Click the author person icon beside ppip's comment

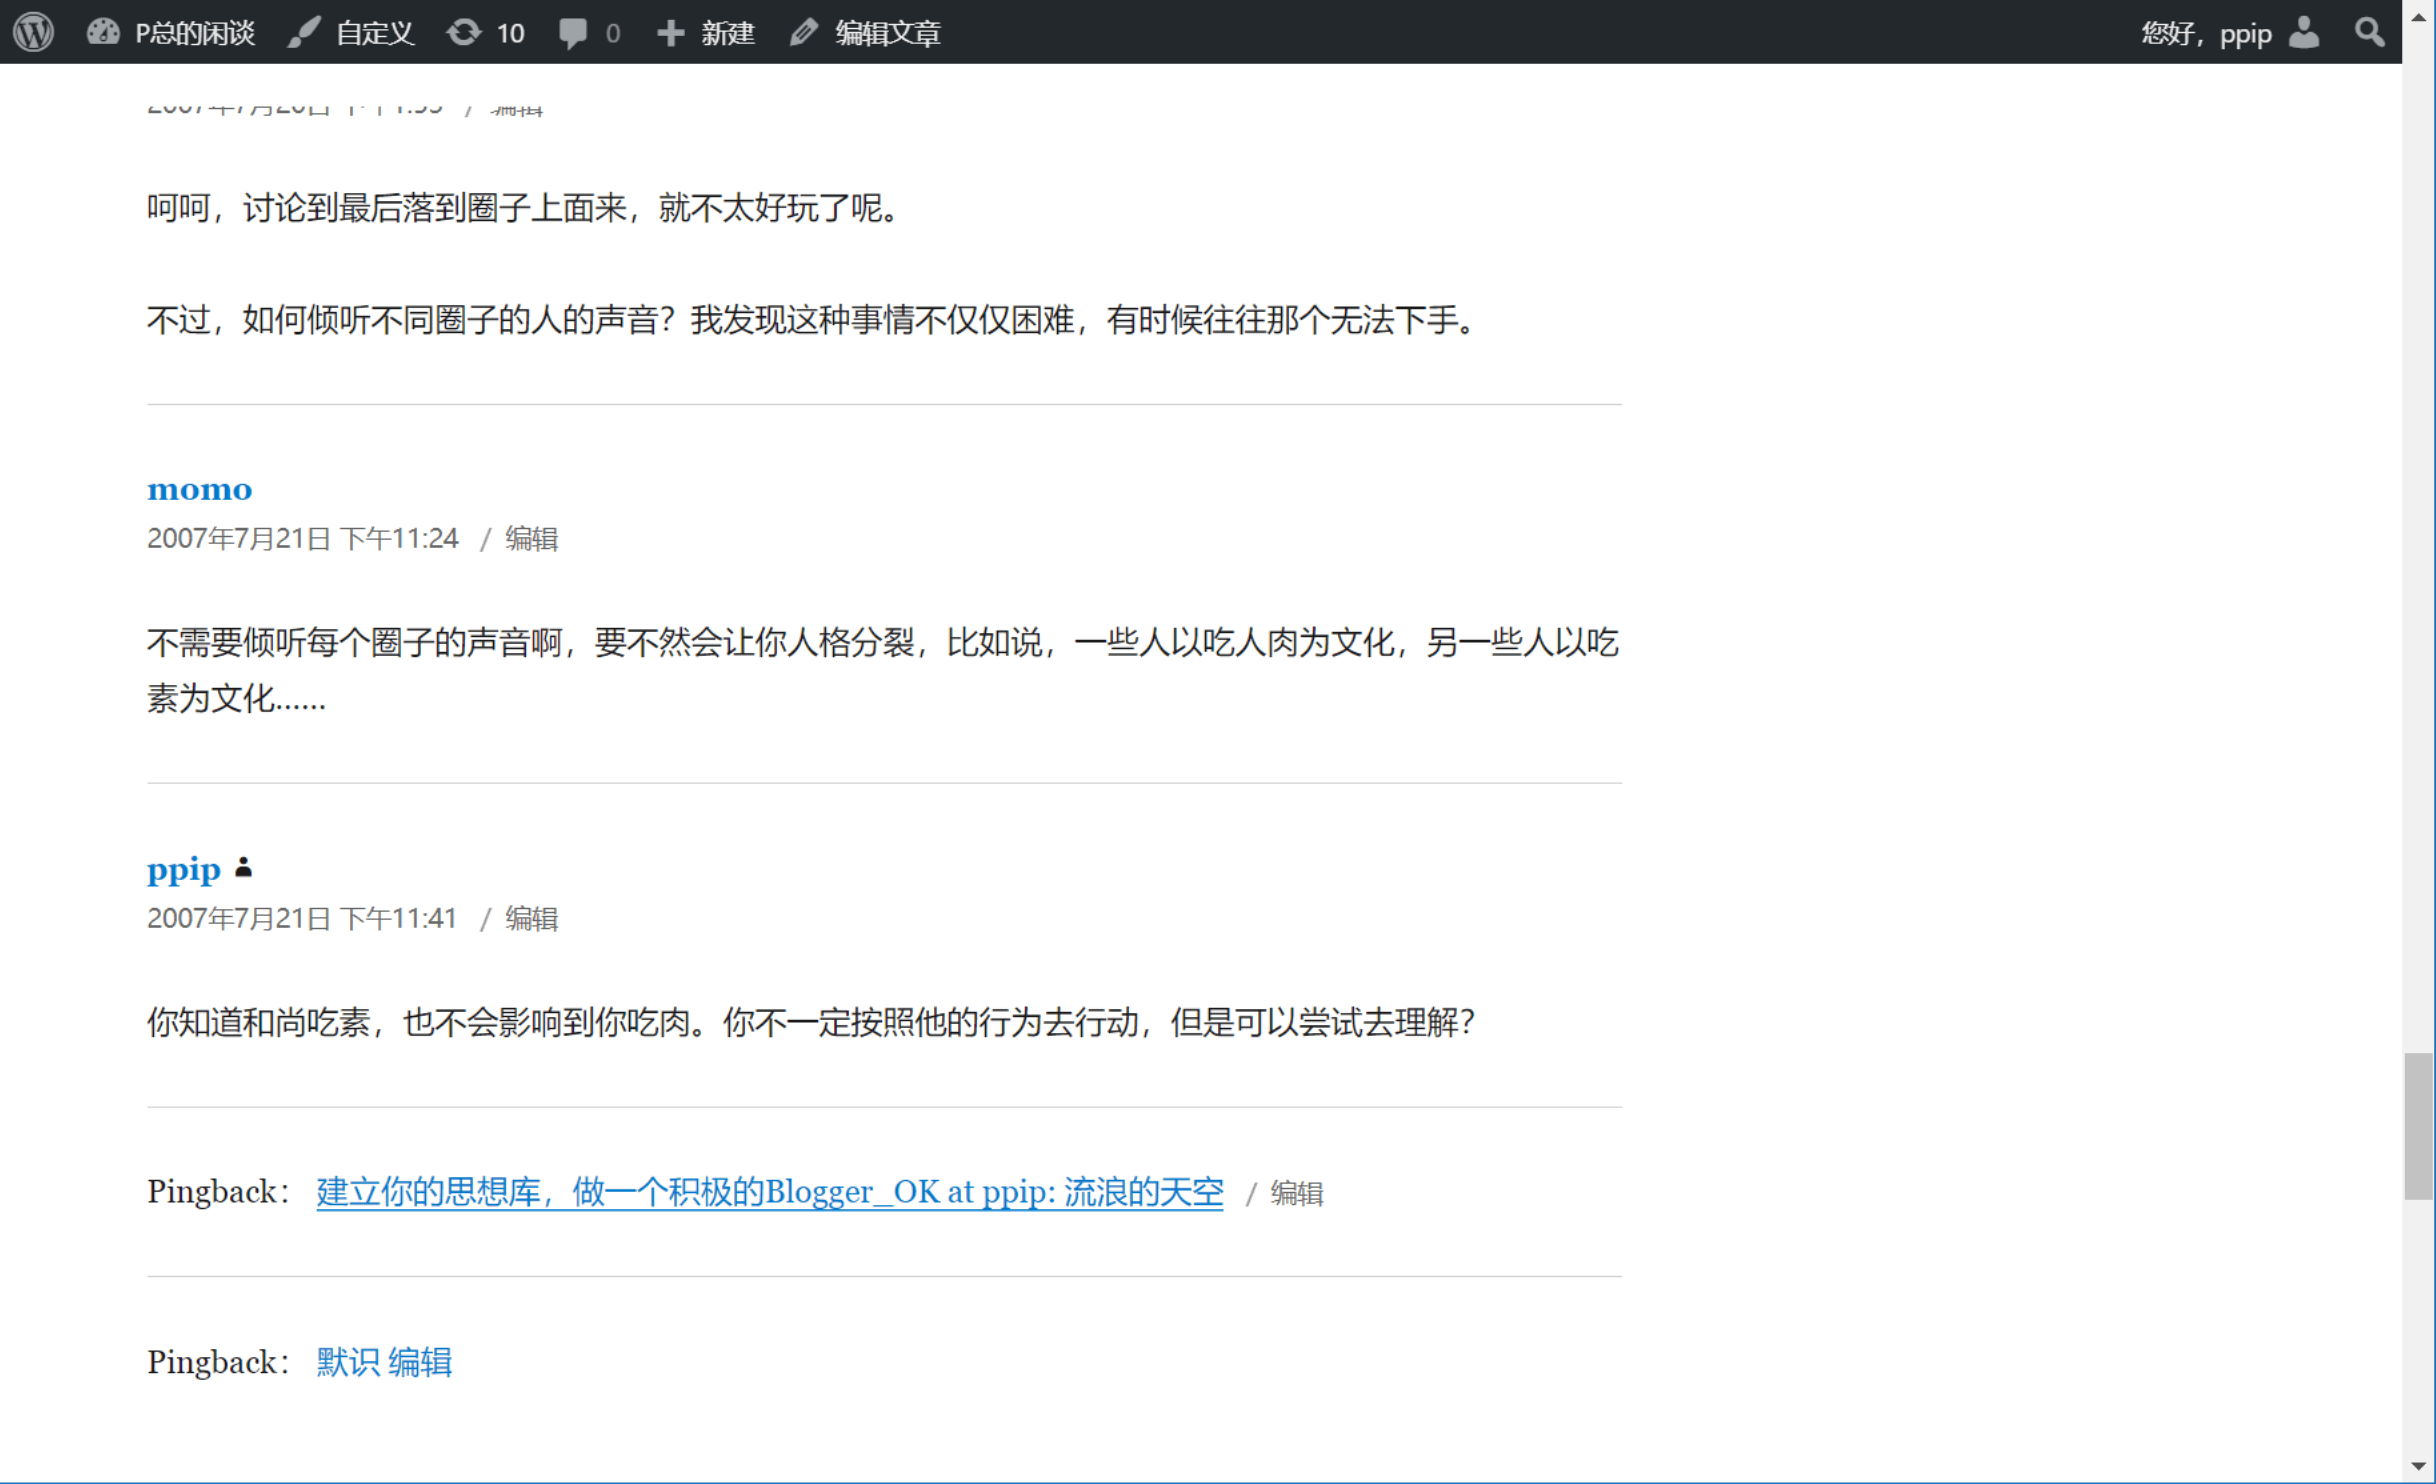click(x=243, y=868)
